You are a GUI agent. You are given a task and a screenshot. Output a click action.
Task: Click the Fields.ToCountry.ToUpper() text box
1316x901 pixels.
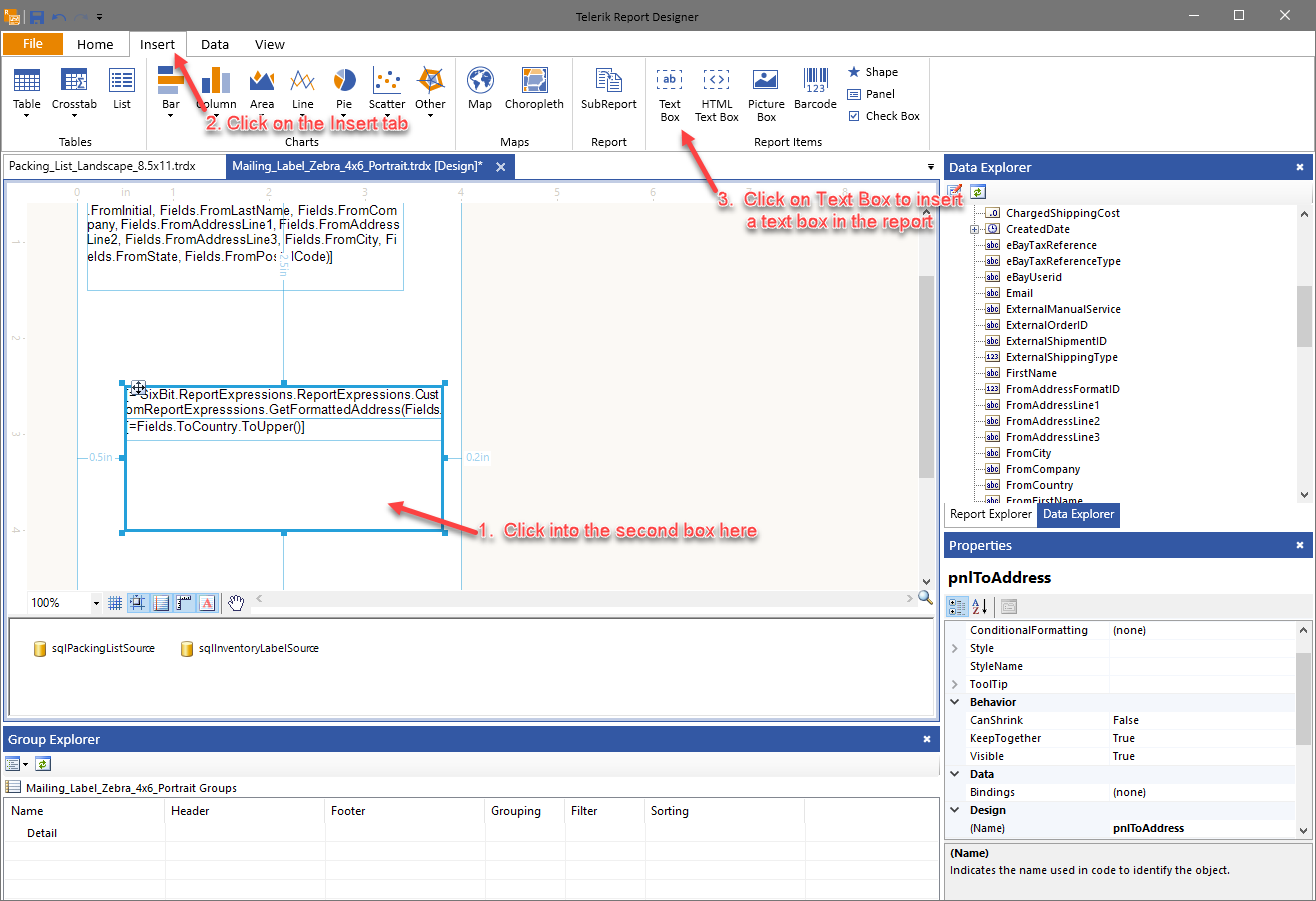284,427
